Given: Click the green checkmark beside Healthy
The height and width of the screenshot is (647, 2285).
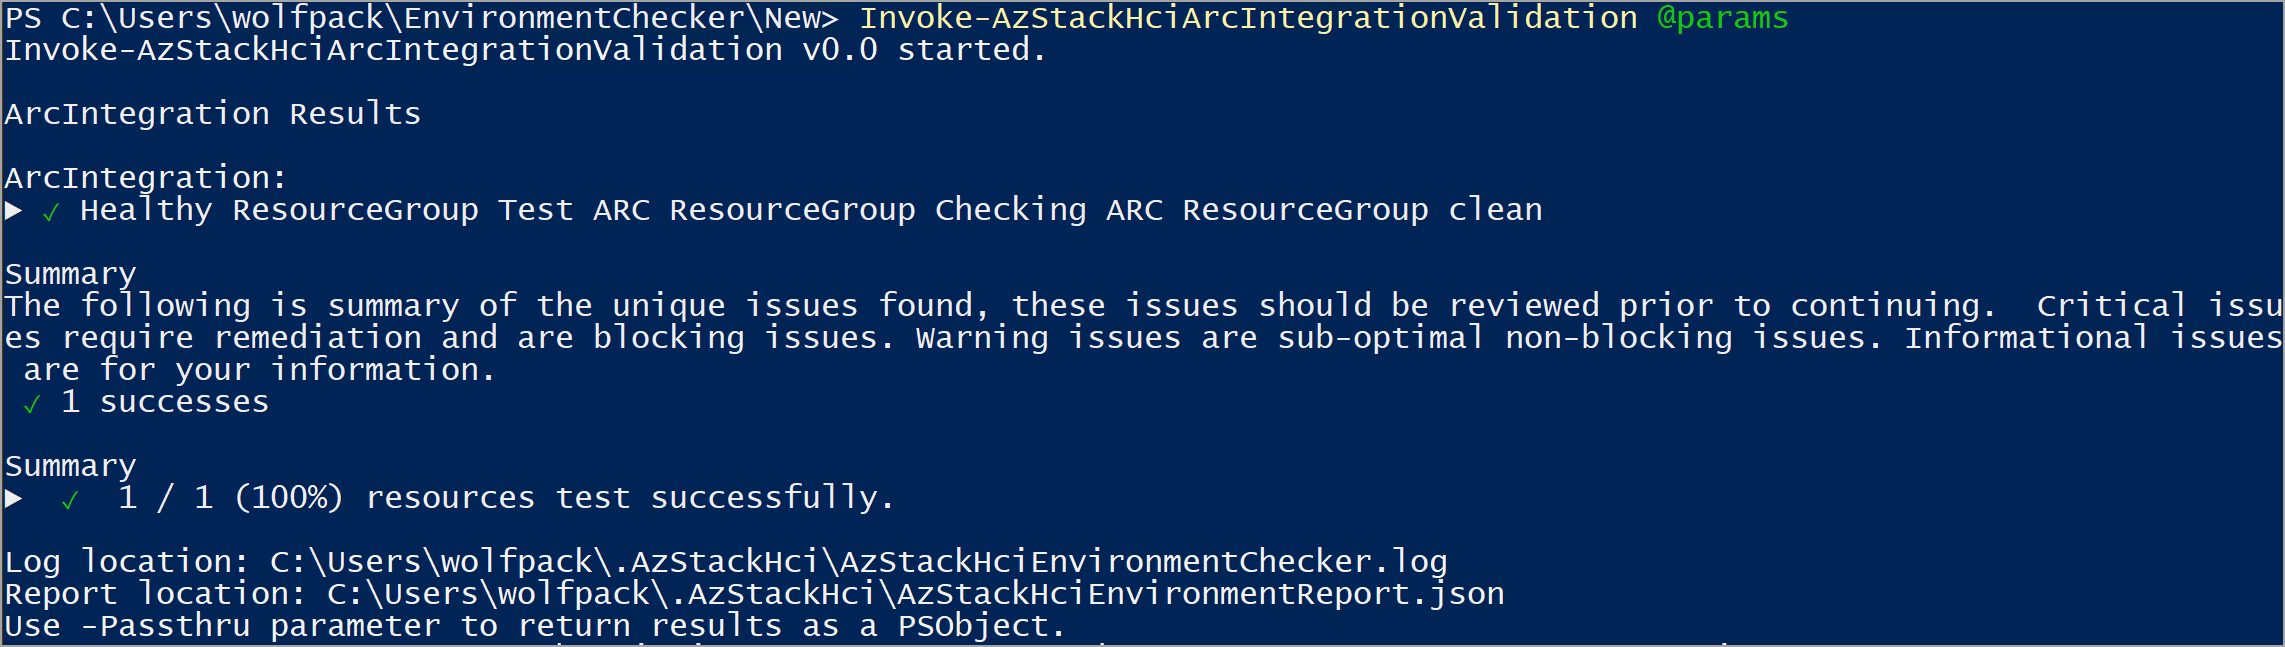Looking at the screenshot, I should click(51, 212).
